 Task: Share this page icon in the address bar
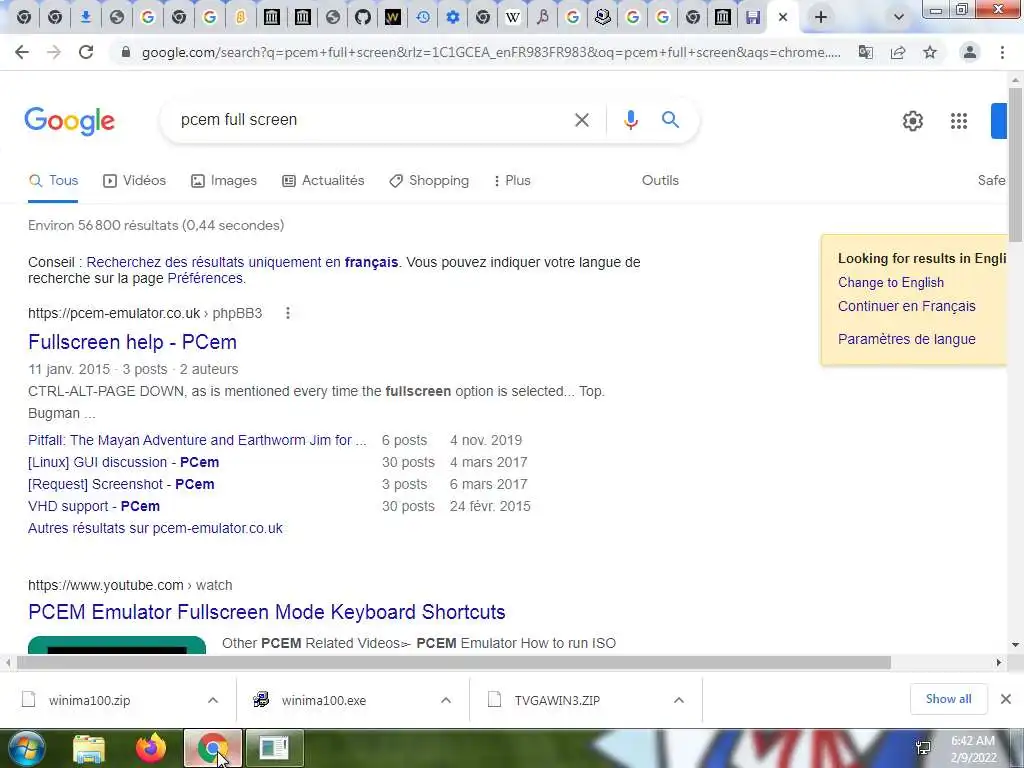tap(898, 52)
